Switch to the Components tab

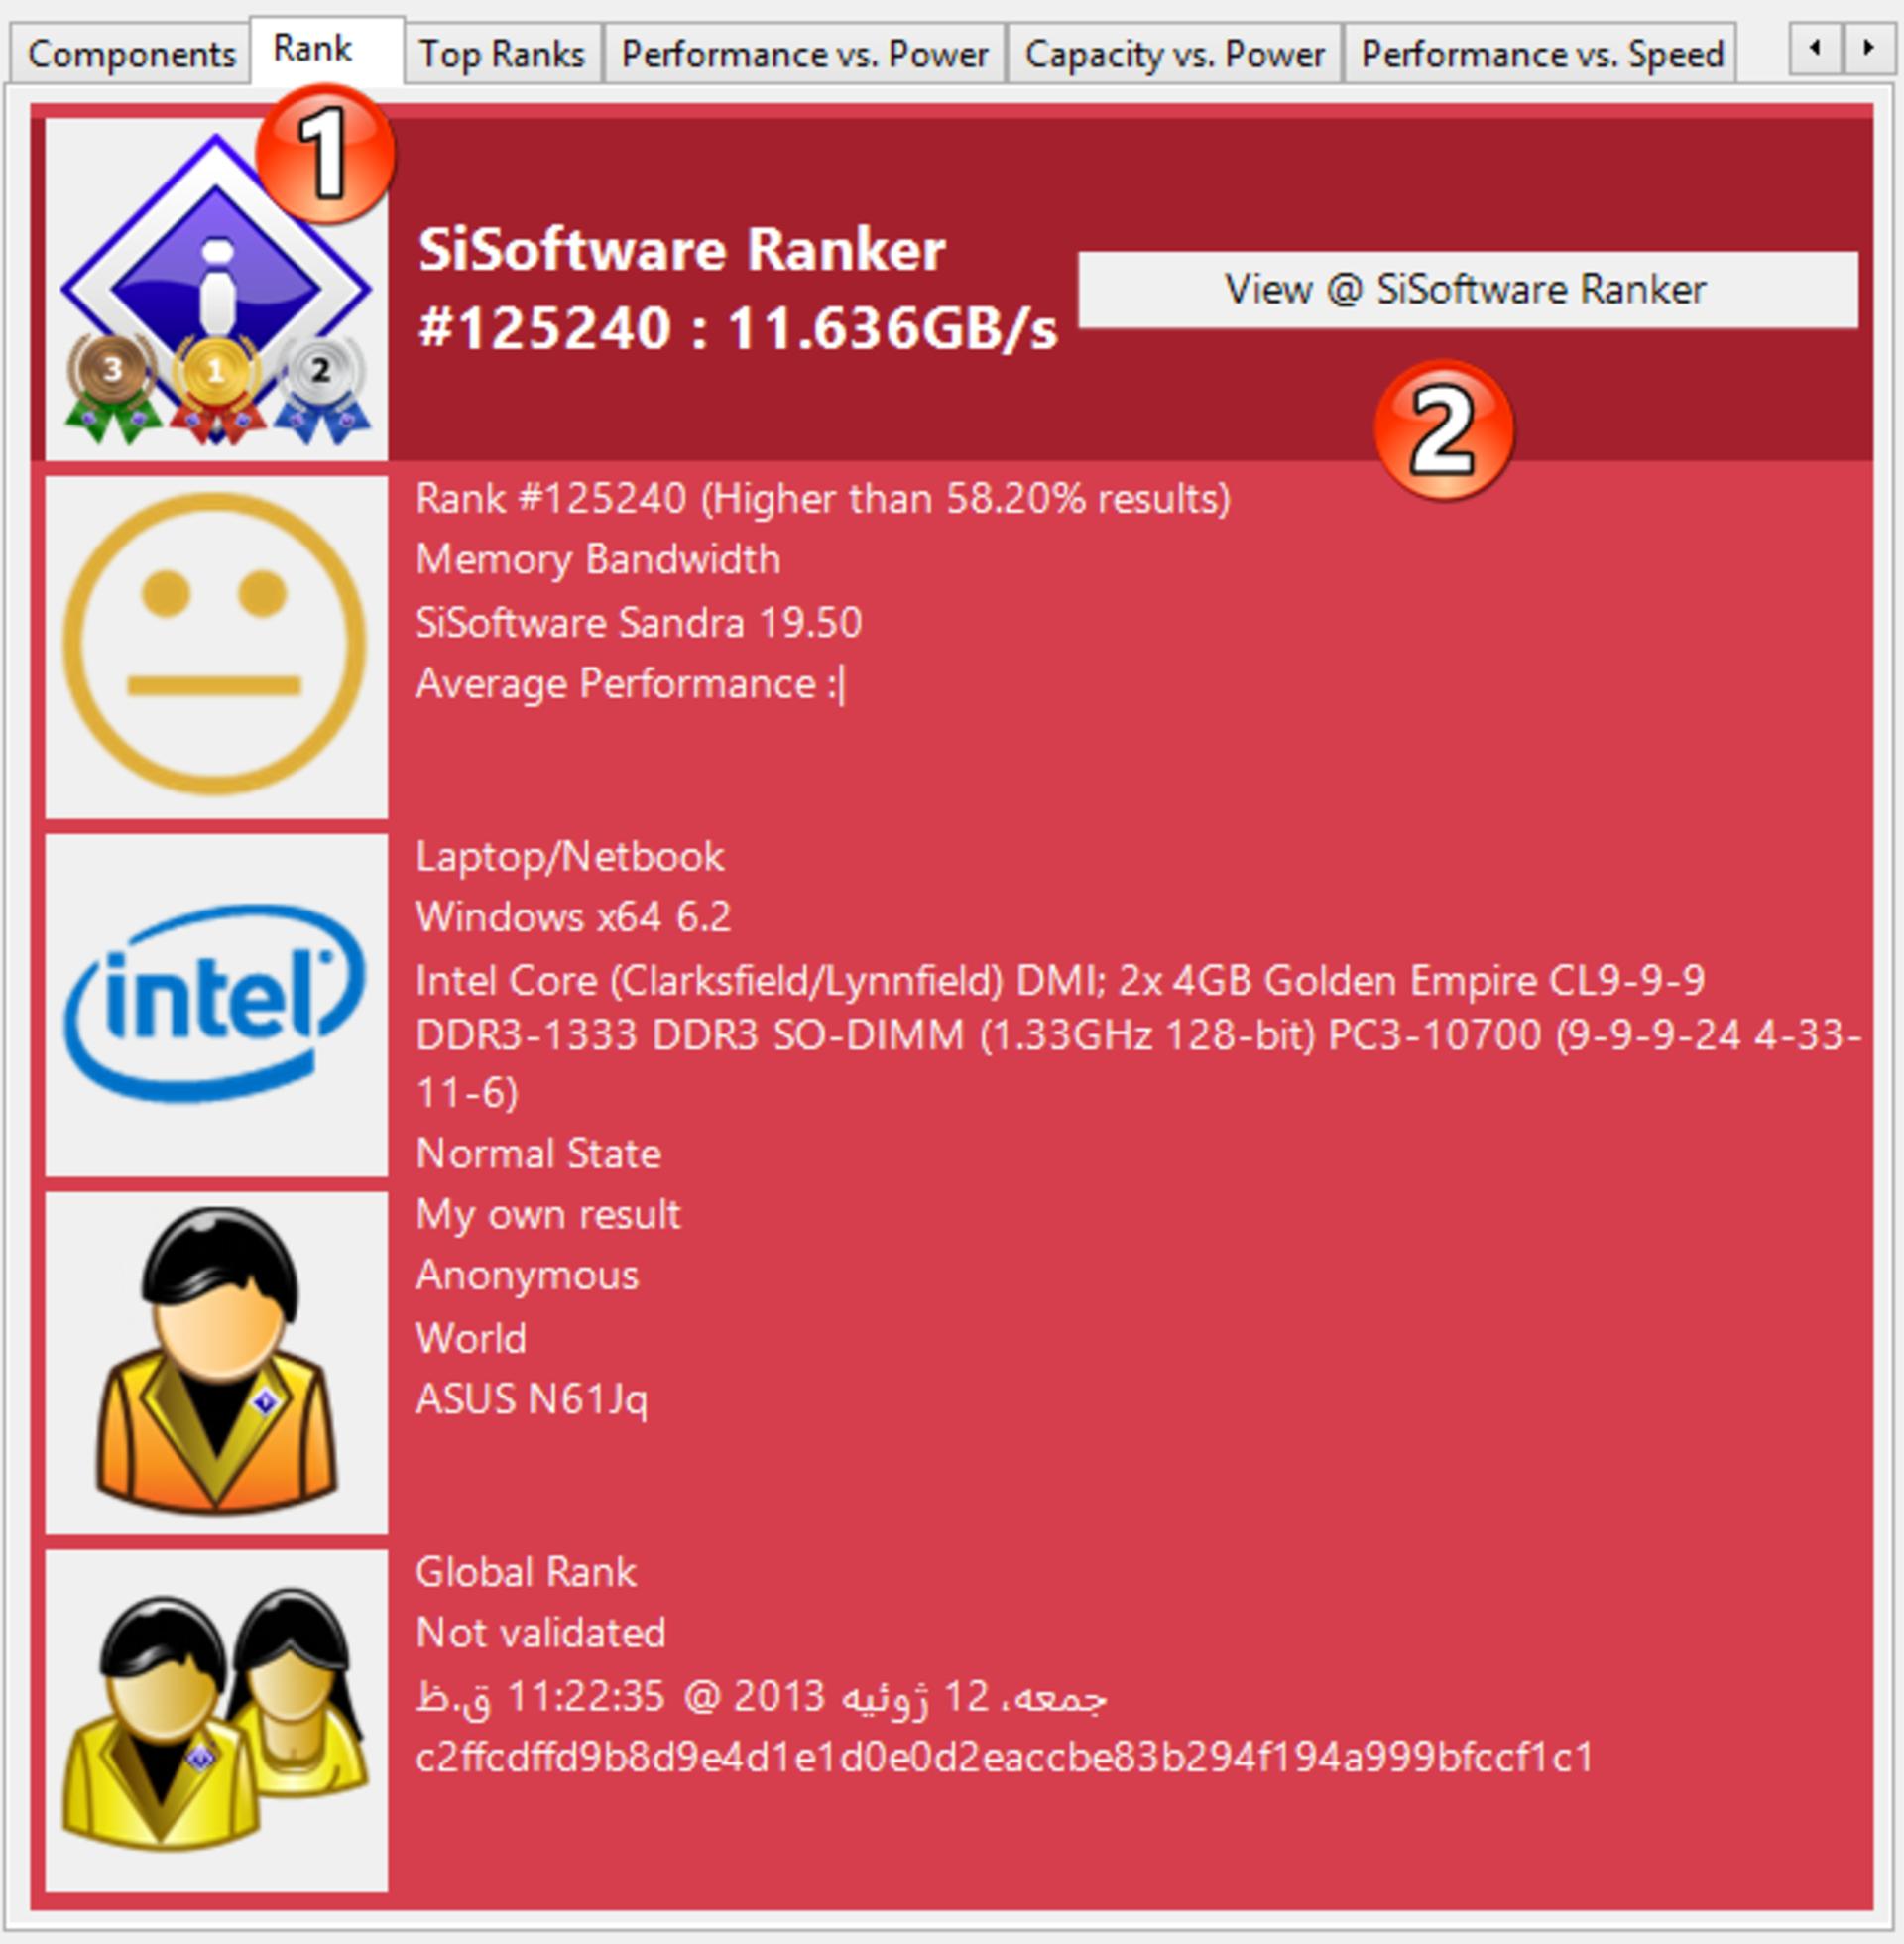point(131,54)
